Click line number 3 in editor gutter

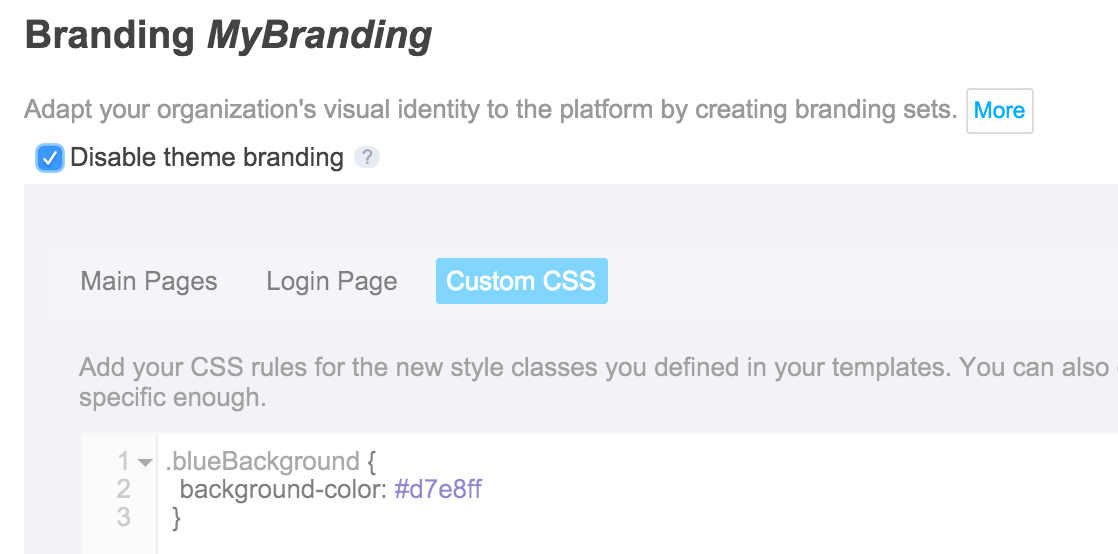pos(124,517)
